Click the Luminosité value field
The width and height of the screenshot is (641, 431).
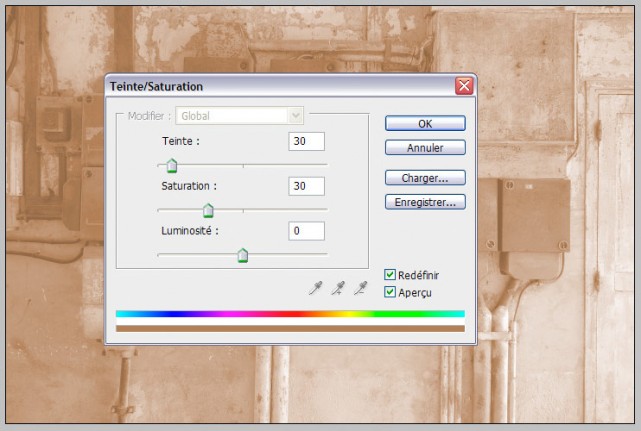point(307,231)
